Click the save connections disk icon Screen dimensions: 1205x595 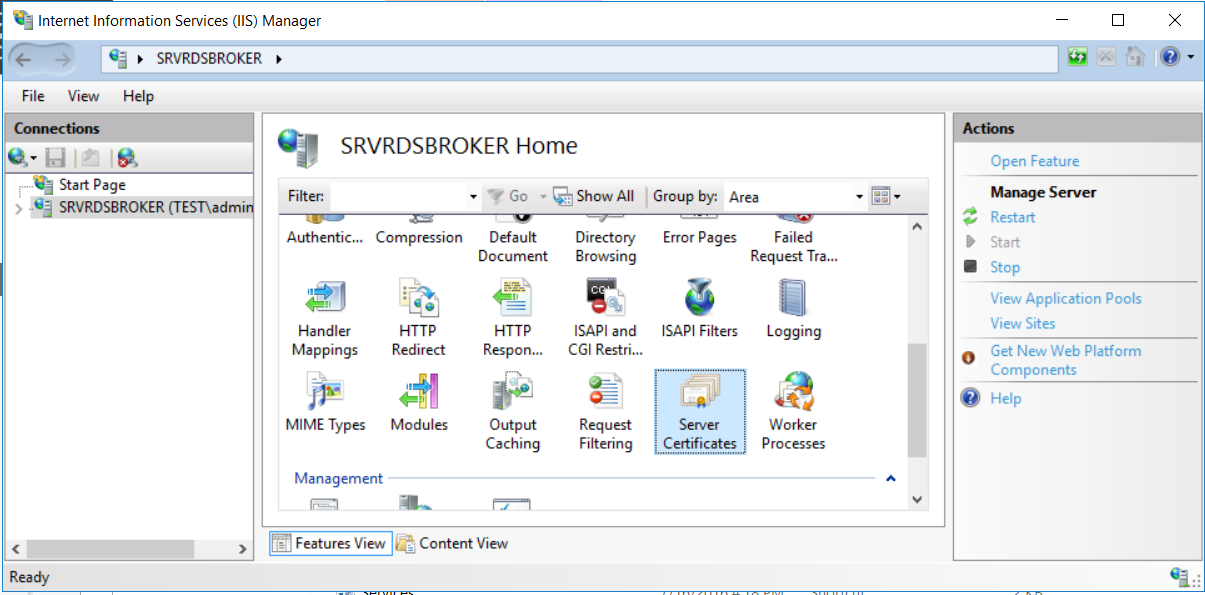[x=57, y=157]
